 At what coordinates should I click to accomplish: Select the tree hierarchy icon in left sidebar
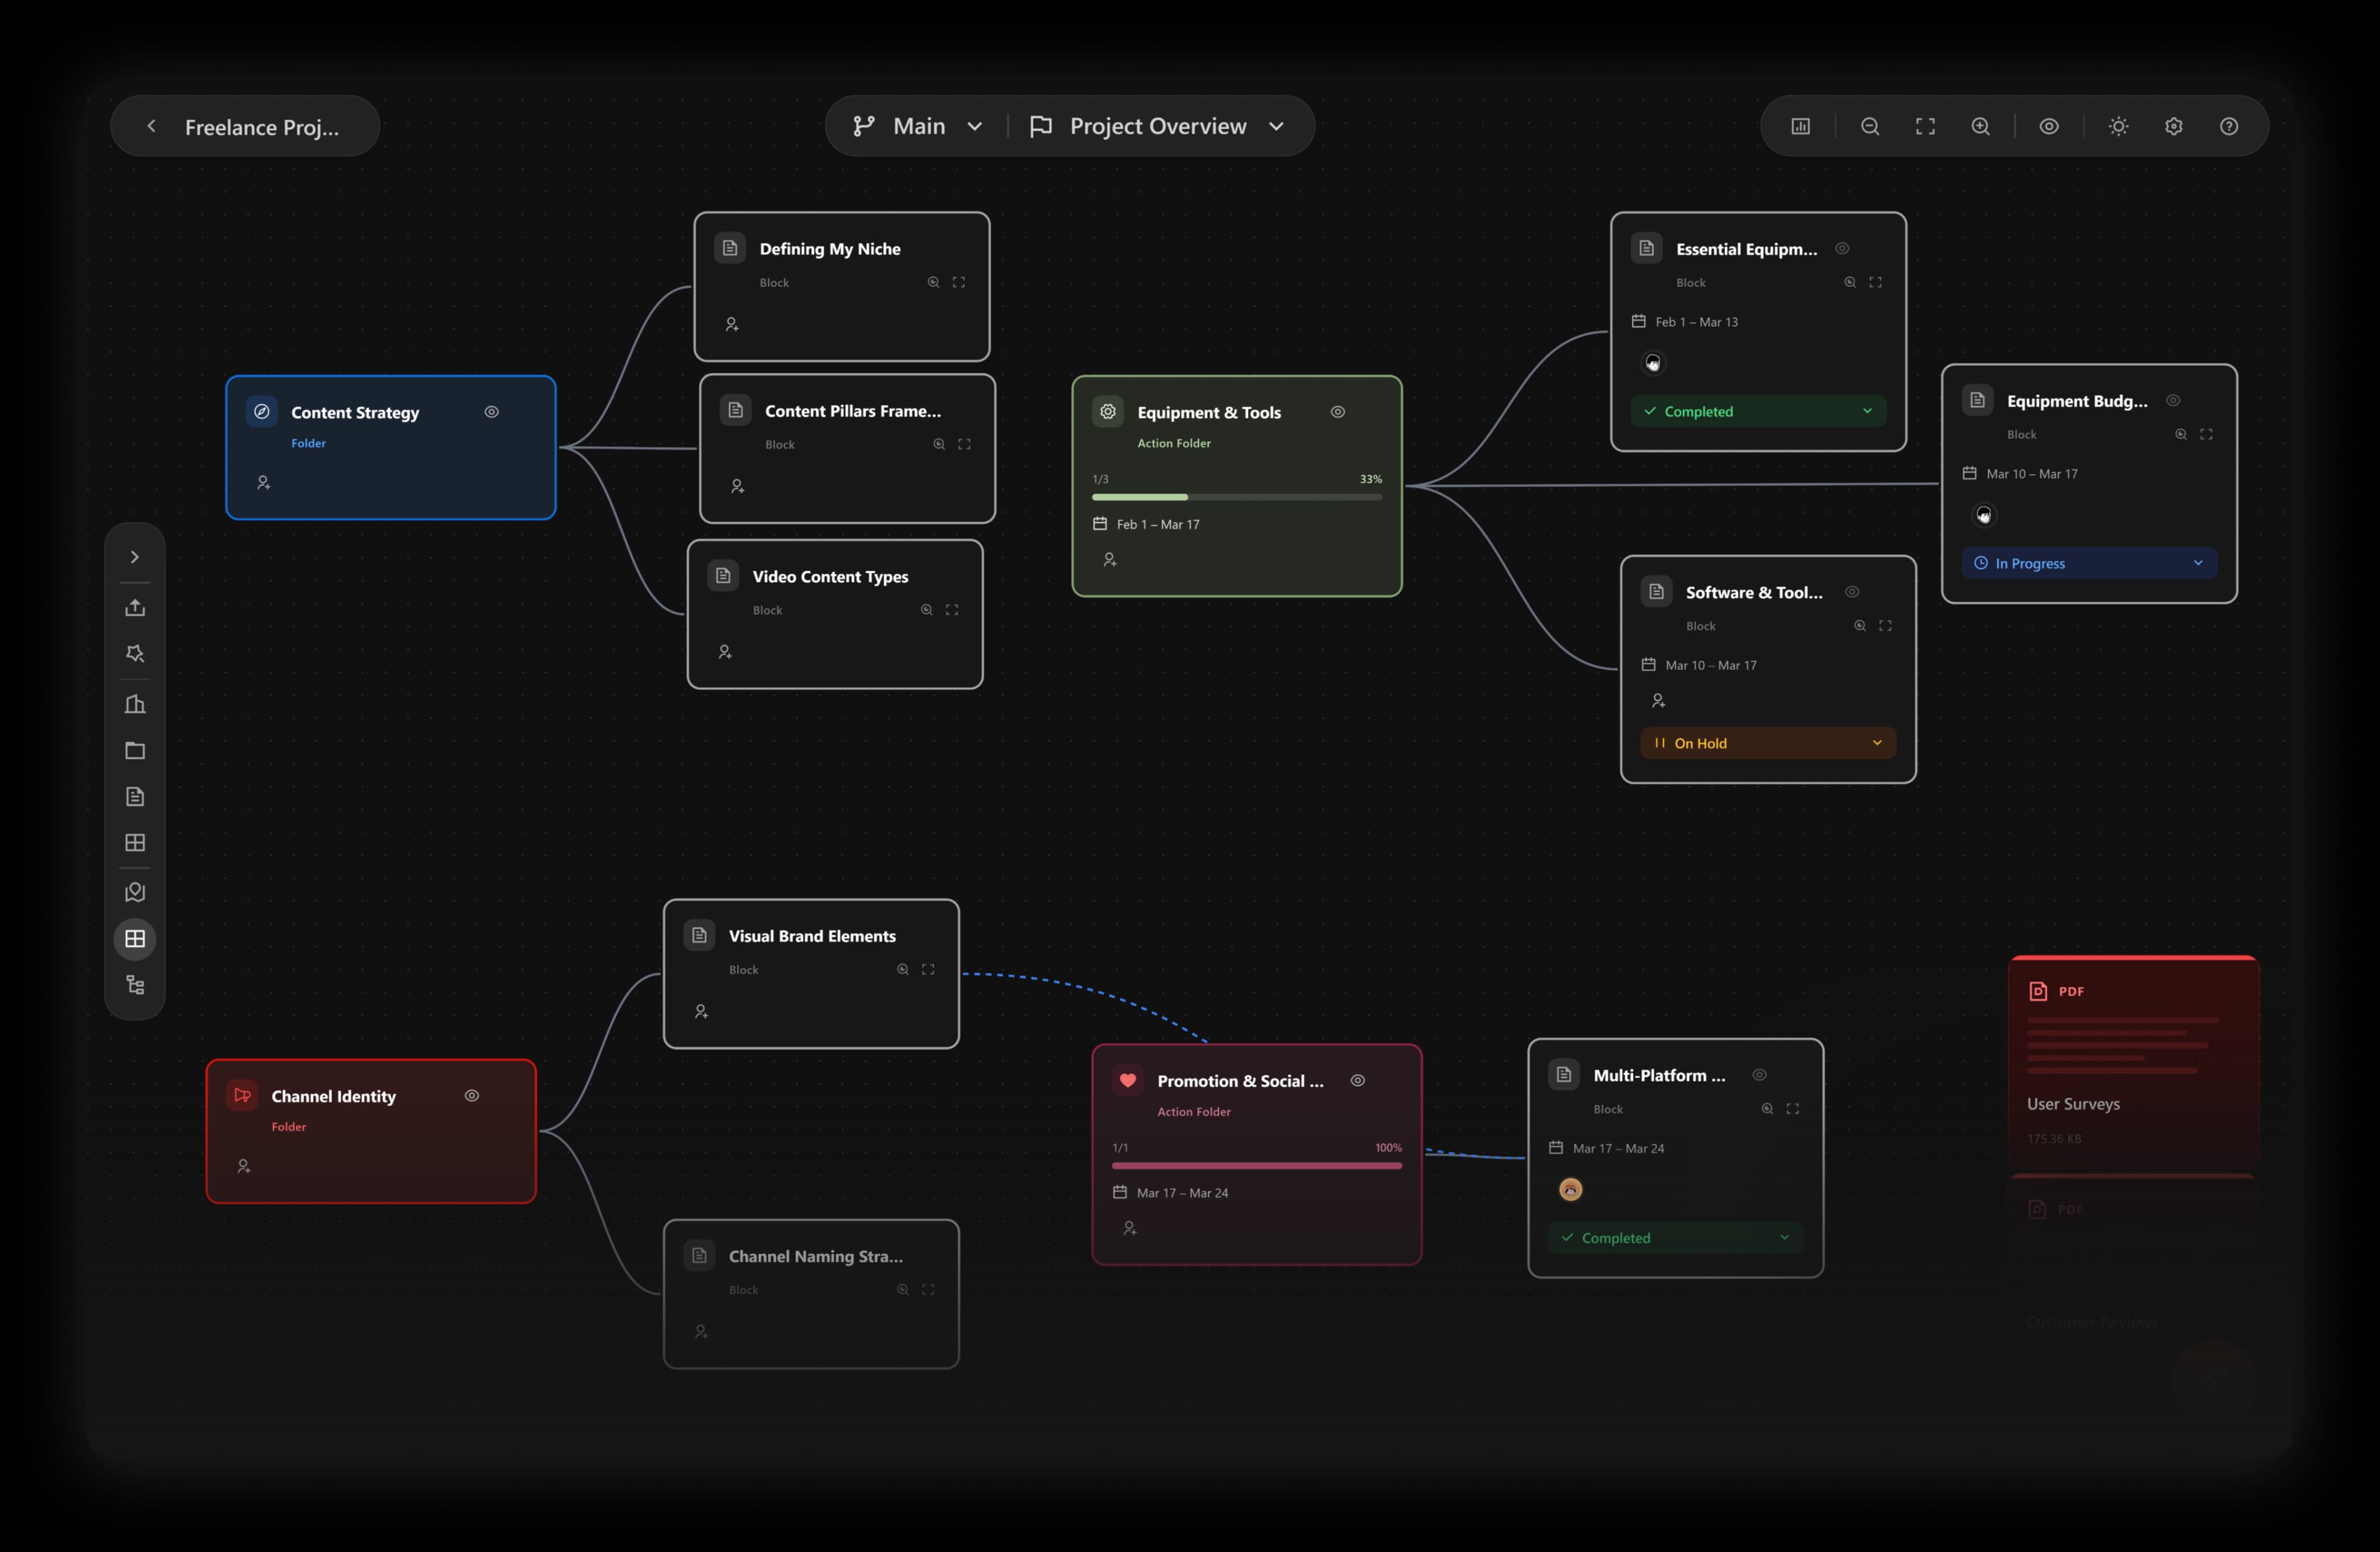[135, 985]
